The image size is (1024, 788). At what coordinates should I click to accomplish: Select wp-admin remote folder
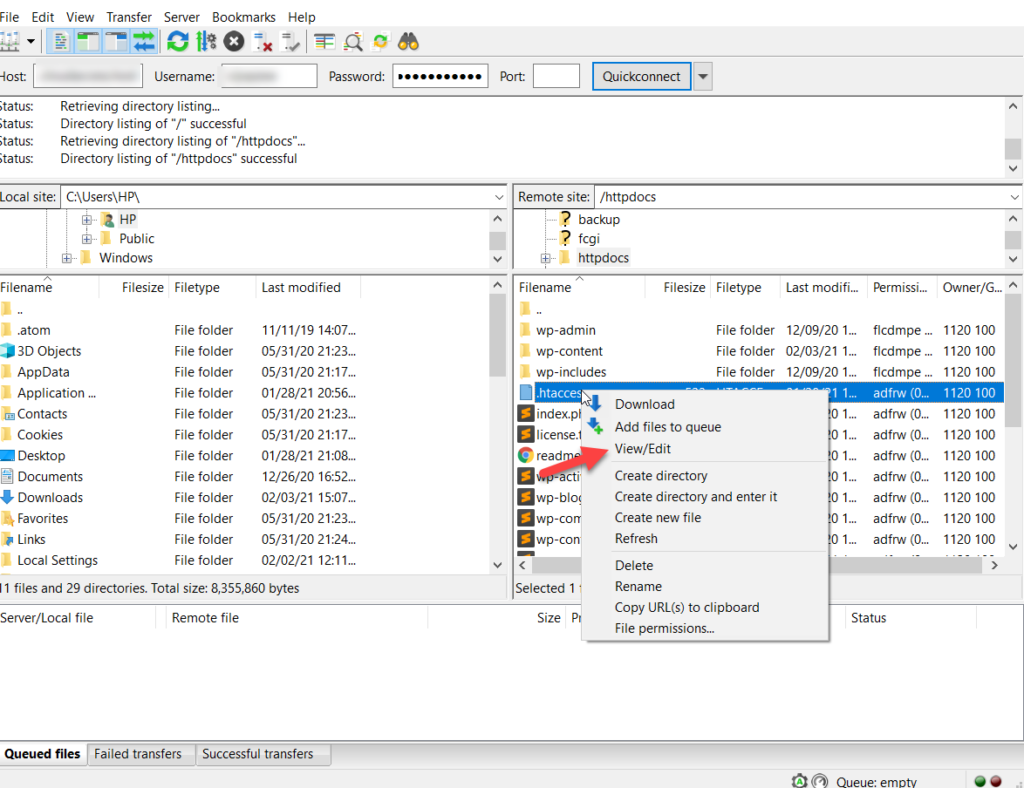pos(566,330)
